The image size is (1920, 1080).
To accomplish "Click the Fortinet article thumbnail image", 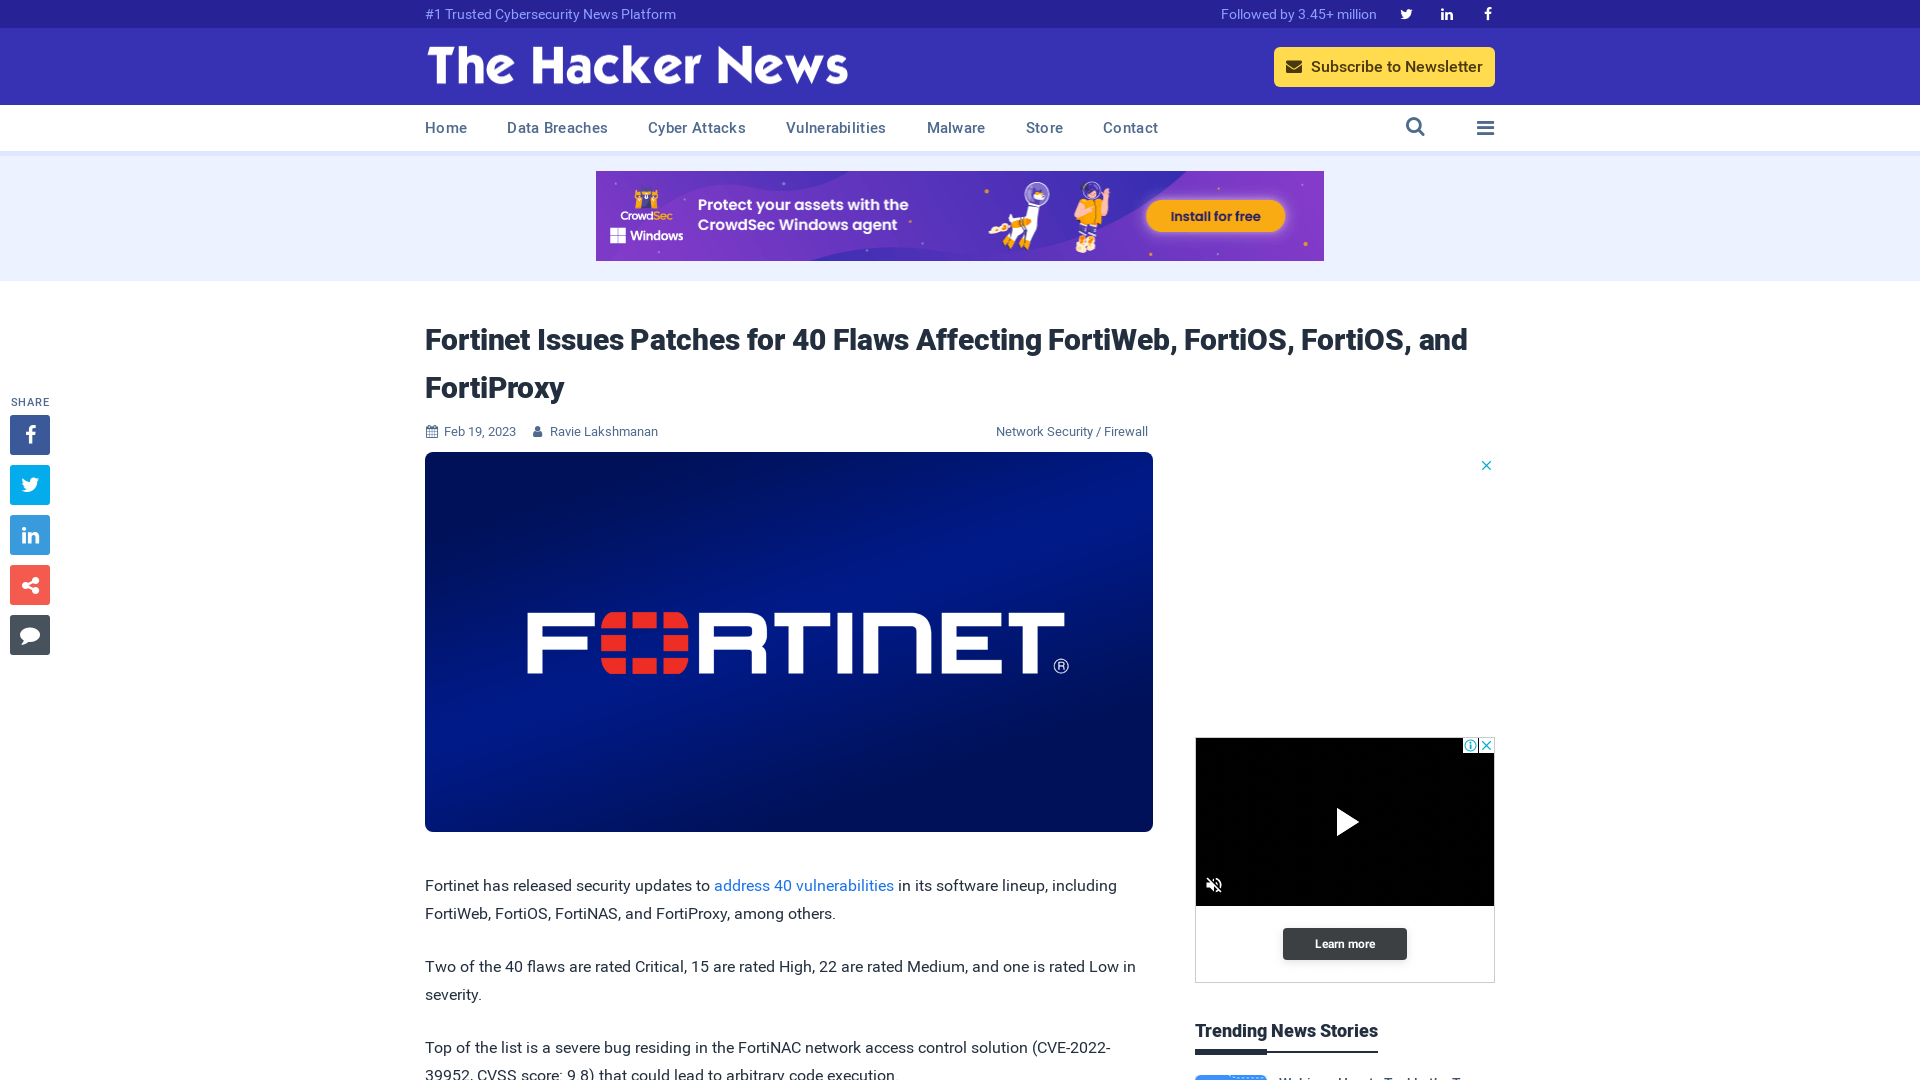I will tap(789, 642).
